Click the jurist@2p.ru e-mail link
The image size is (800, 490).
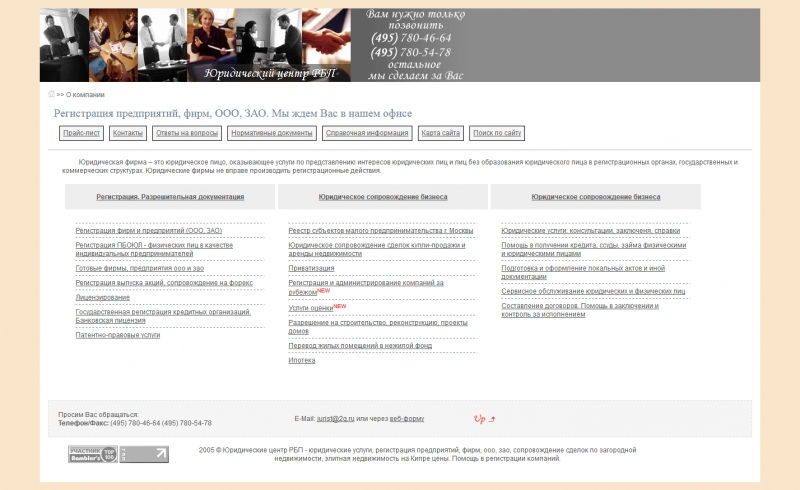tap(335, 419)
